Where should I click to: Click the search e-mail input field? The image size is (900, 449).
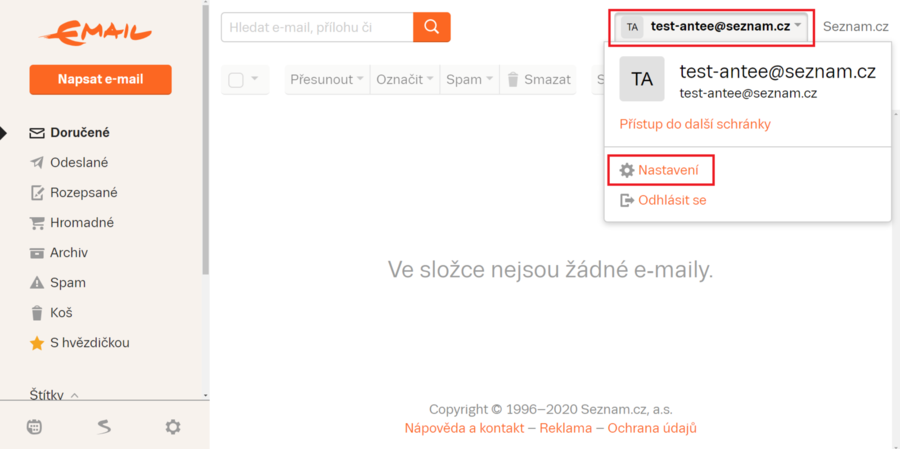[x=317, y=27]
